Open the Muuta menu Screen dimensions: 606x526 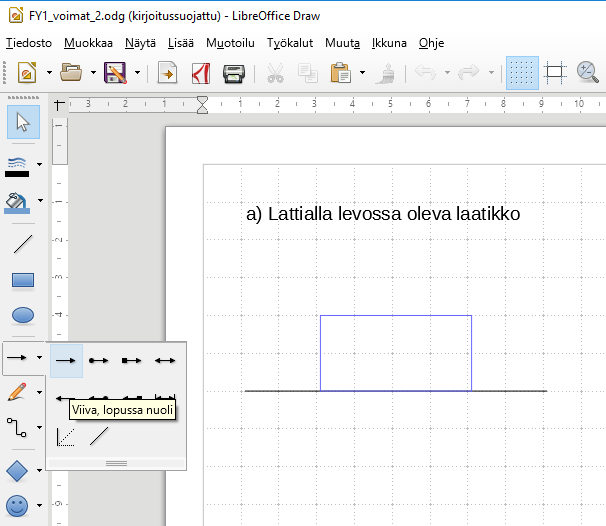(x=342, y=43)
